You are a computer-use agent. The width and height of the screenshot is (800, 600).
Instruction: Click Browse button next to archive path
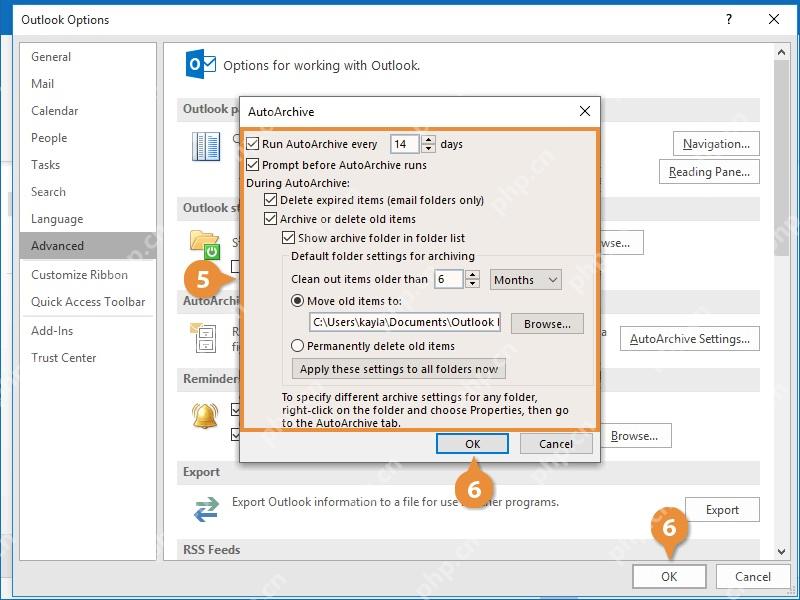click(547, 323)
